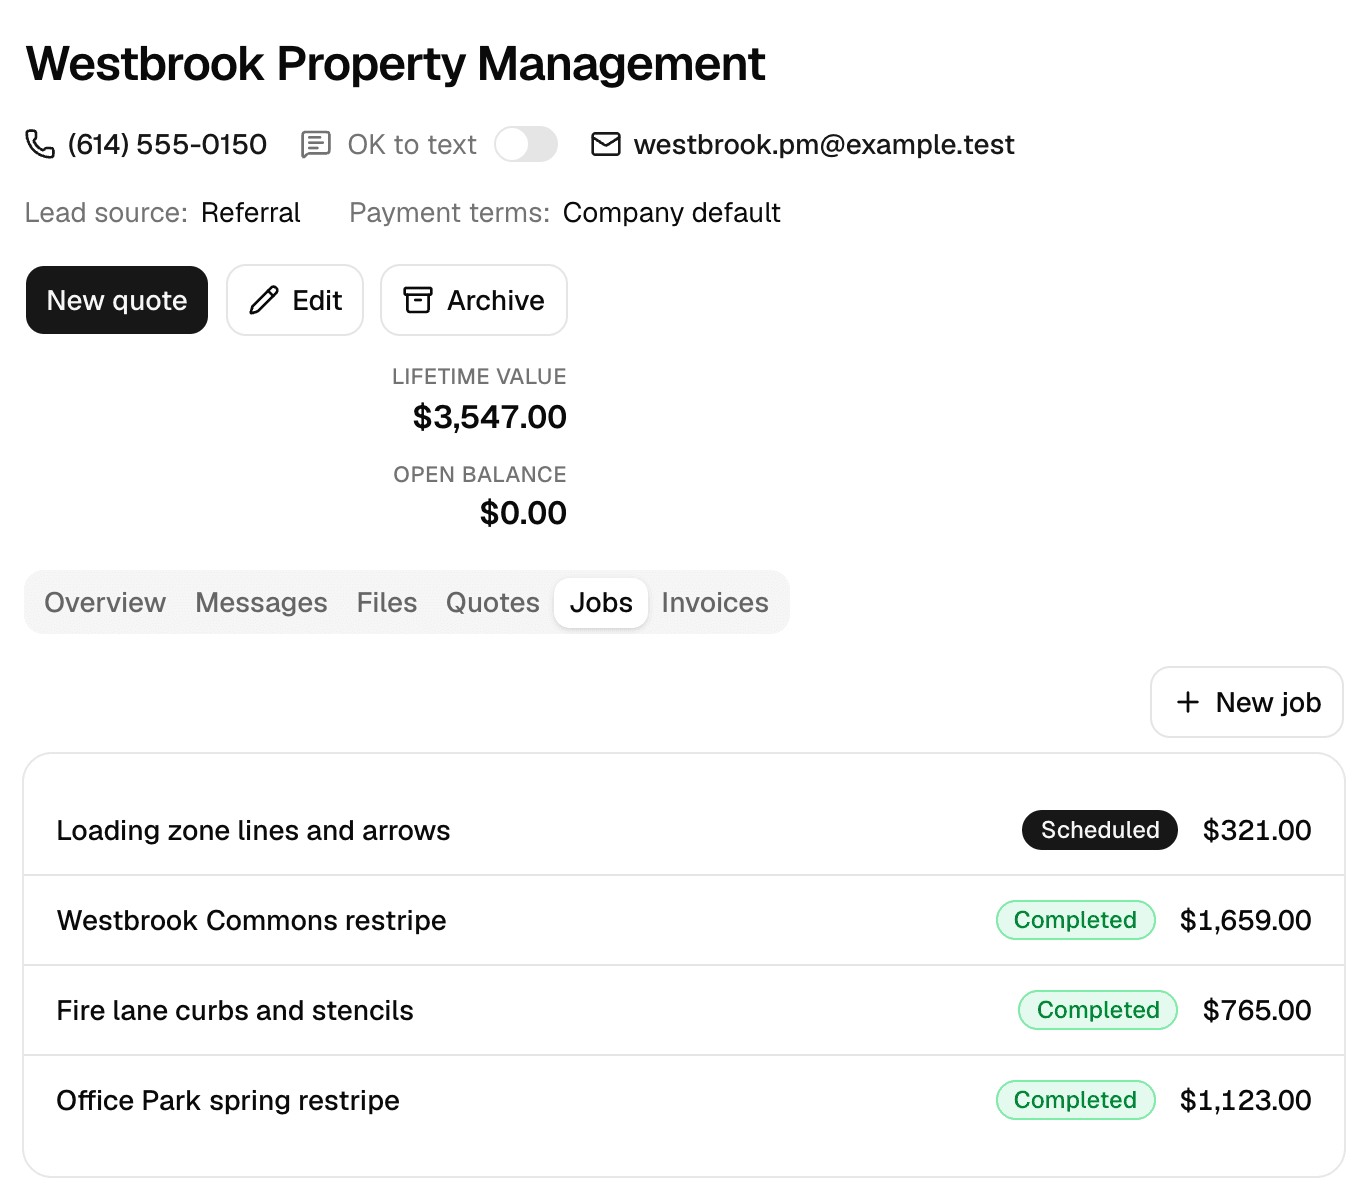Click the open balance $0.00
The image size is (1368, 1200).
[523, 513]
